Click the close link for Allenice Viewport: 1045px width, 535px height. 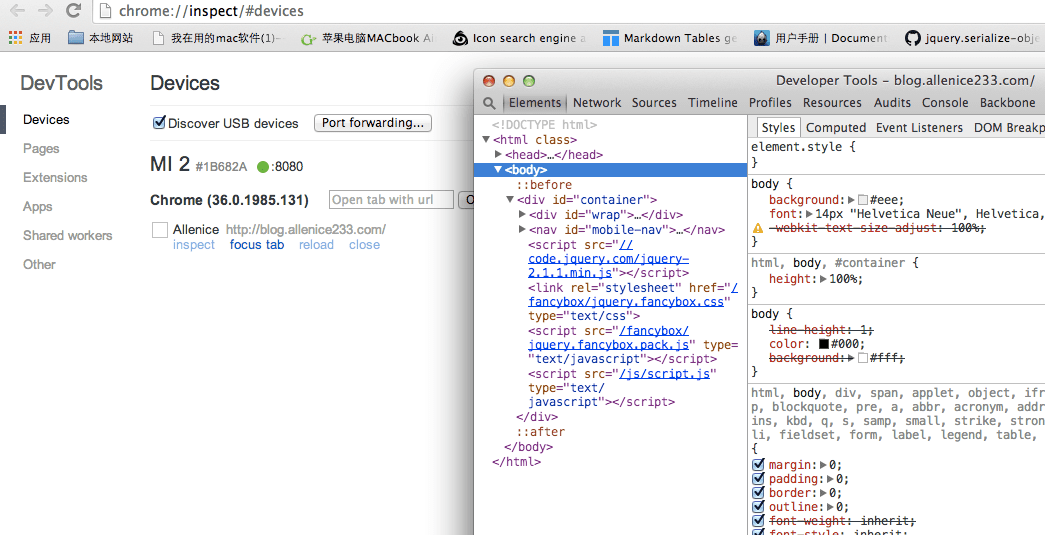coord(365,245)
